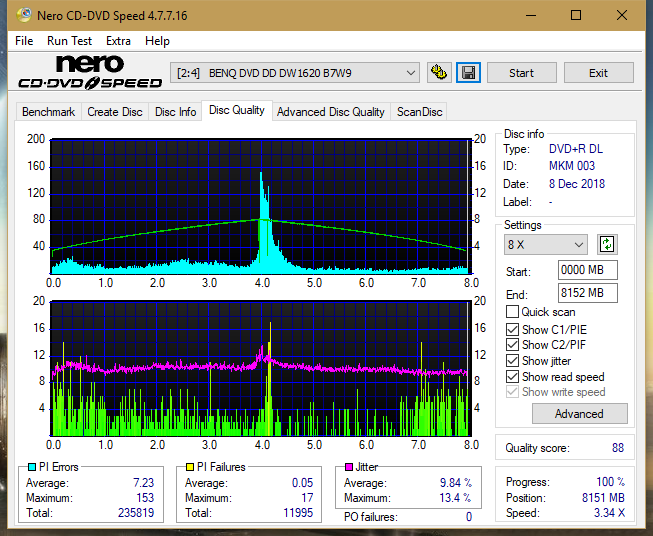
Task: Open the Extra menu
Action: [x=118, y=41]
